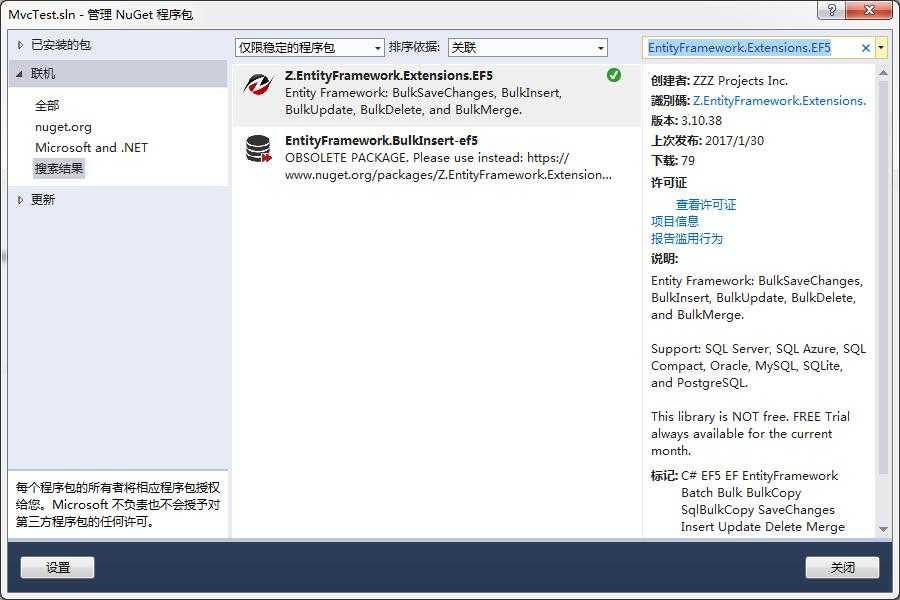Click the green installed checkmark icon
Screen dimensions: 900x600
pos(614,75)
